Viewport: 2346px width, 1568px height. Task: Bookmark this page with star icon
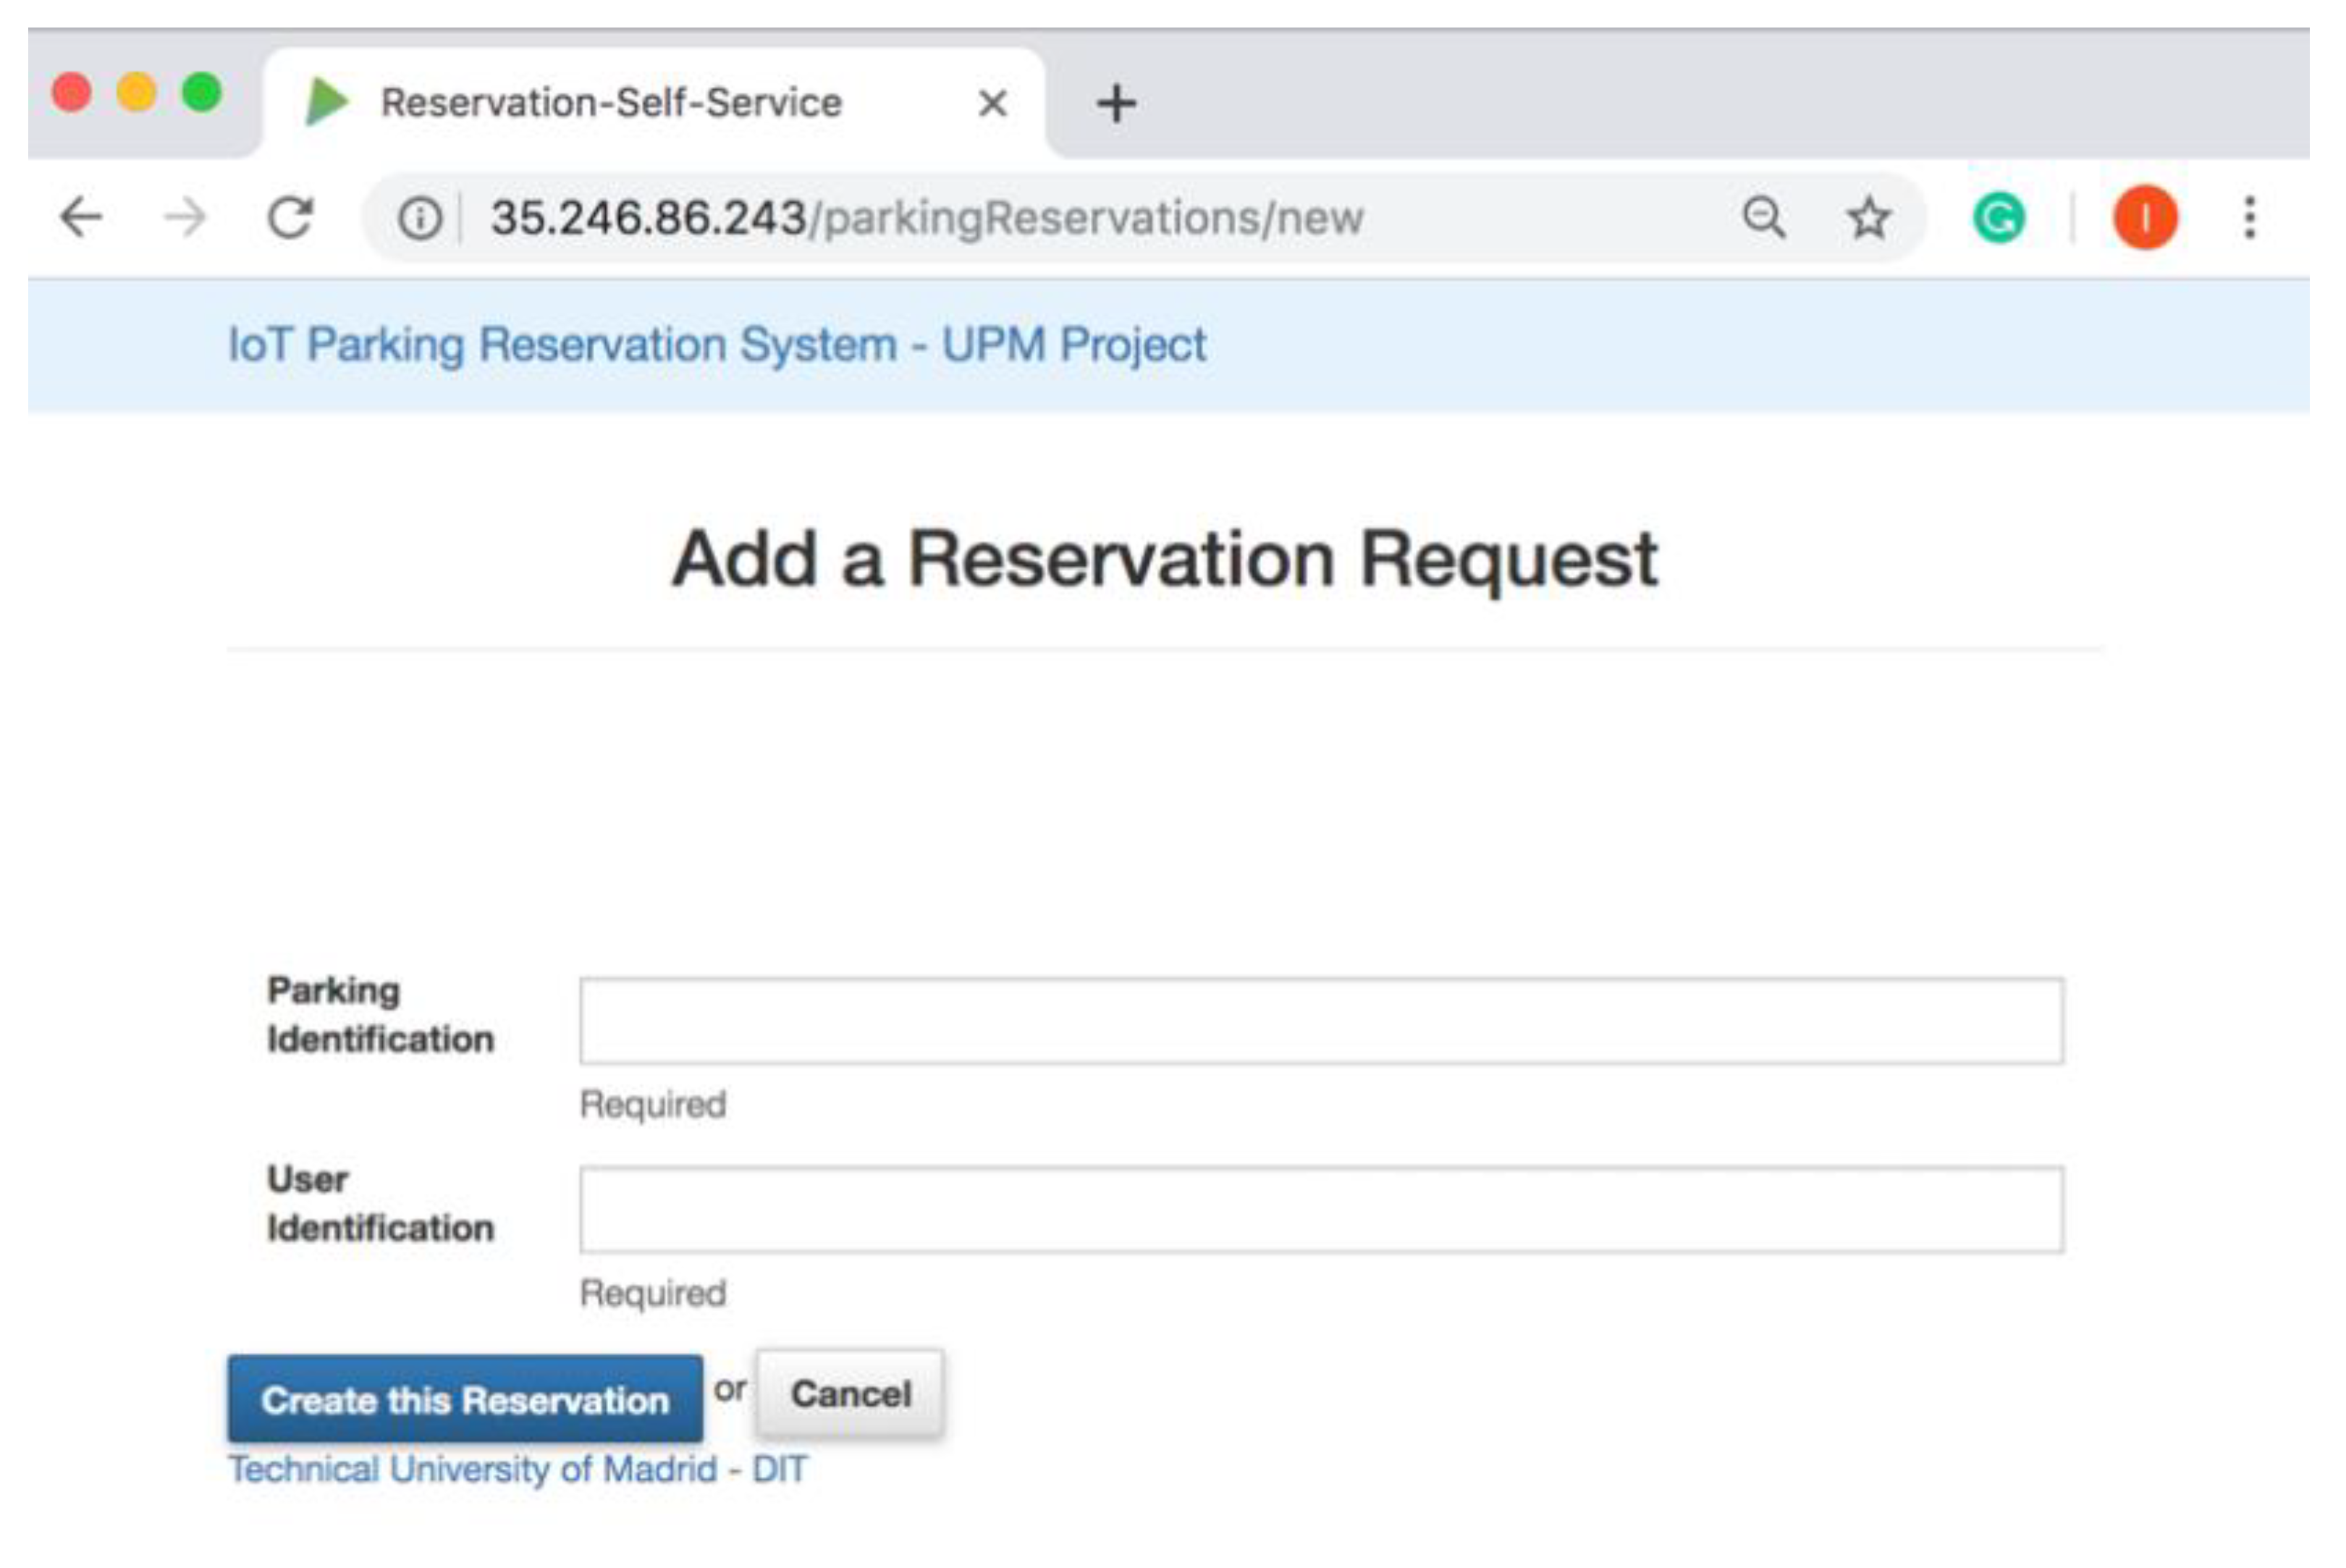[x=1868, y=217]
